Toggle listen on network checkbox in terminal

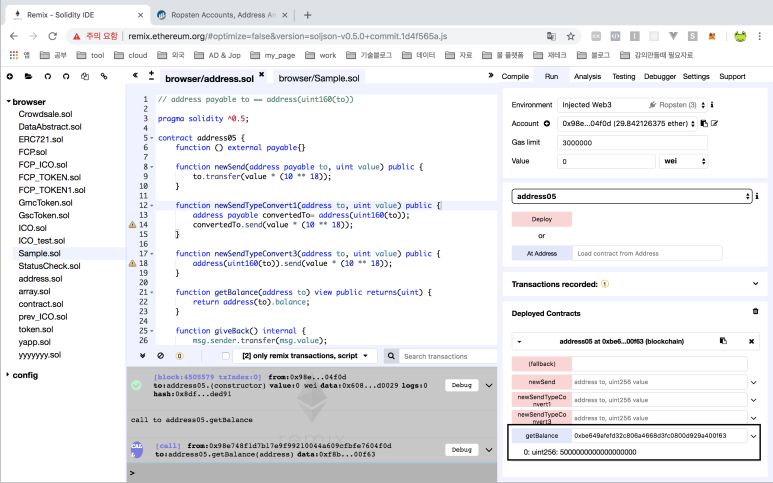pyautogui.click(x=226, y=356)
